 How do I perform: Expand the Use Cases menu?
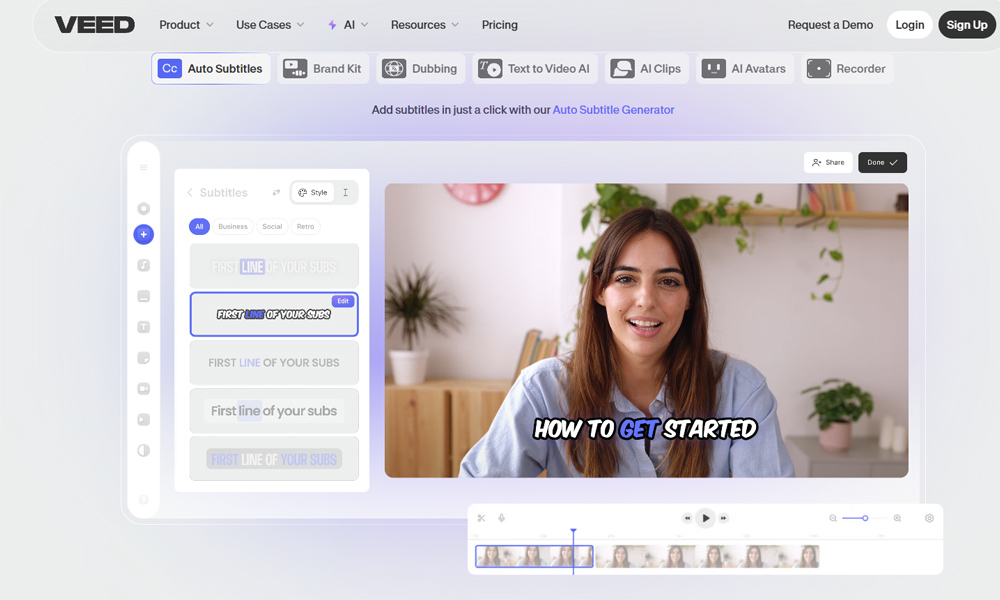270,25
